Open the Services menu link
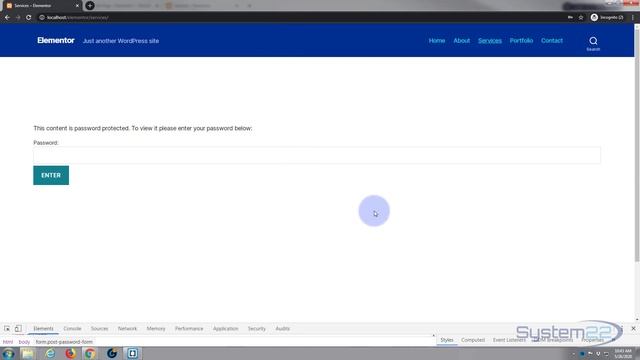 490,40
